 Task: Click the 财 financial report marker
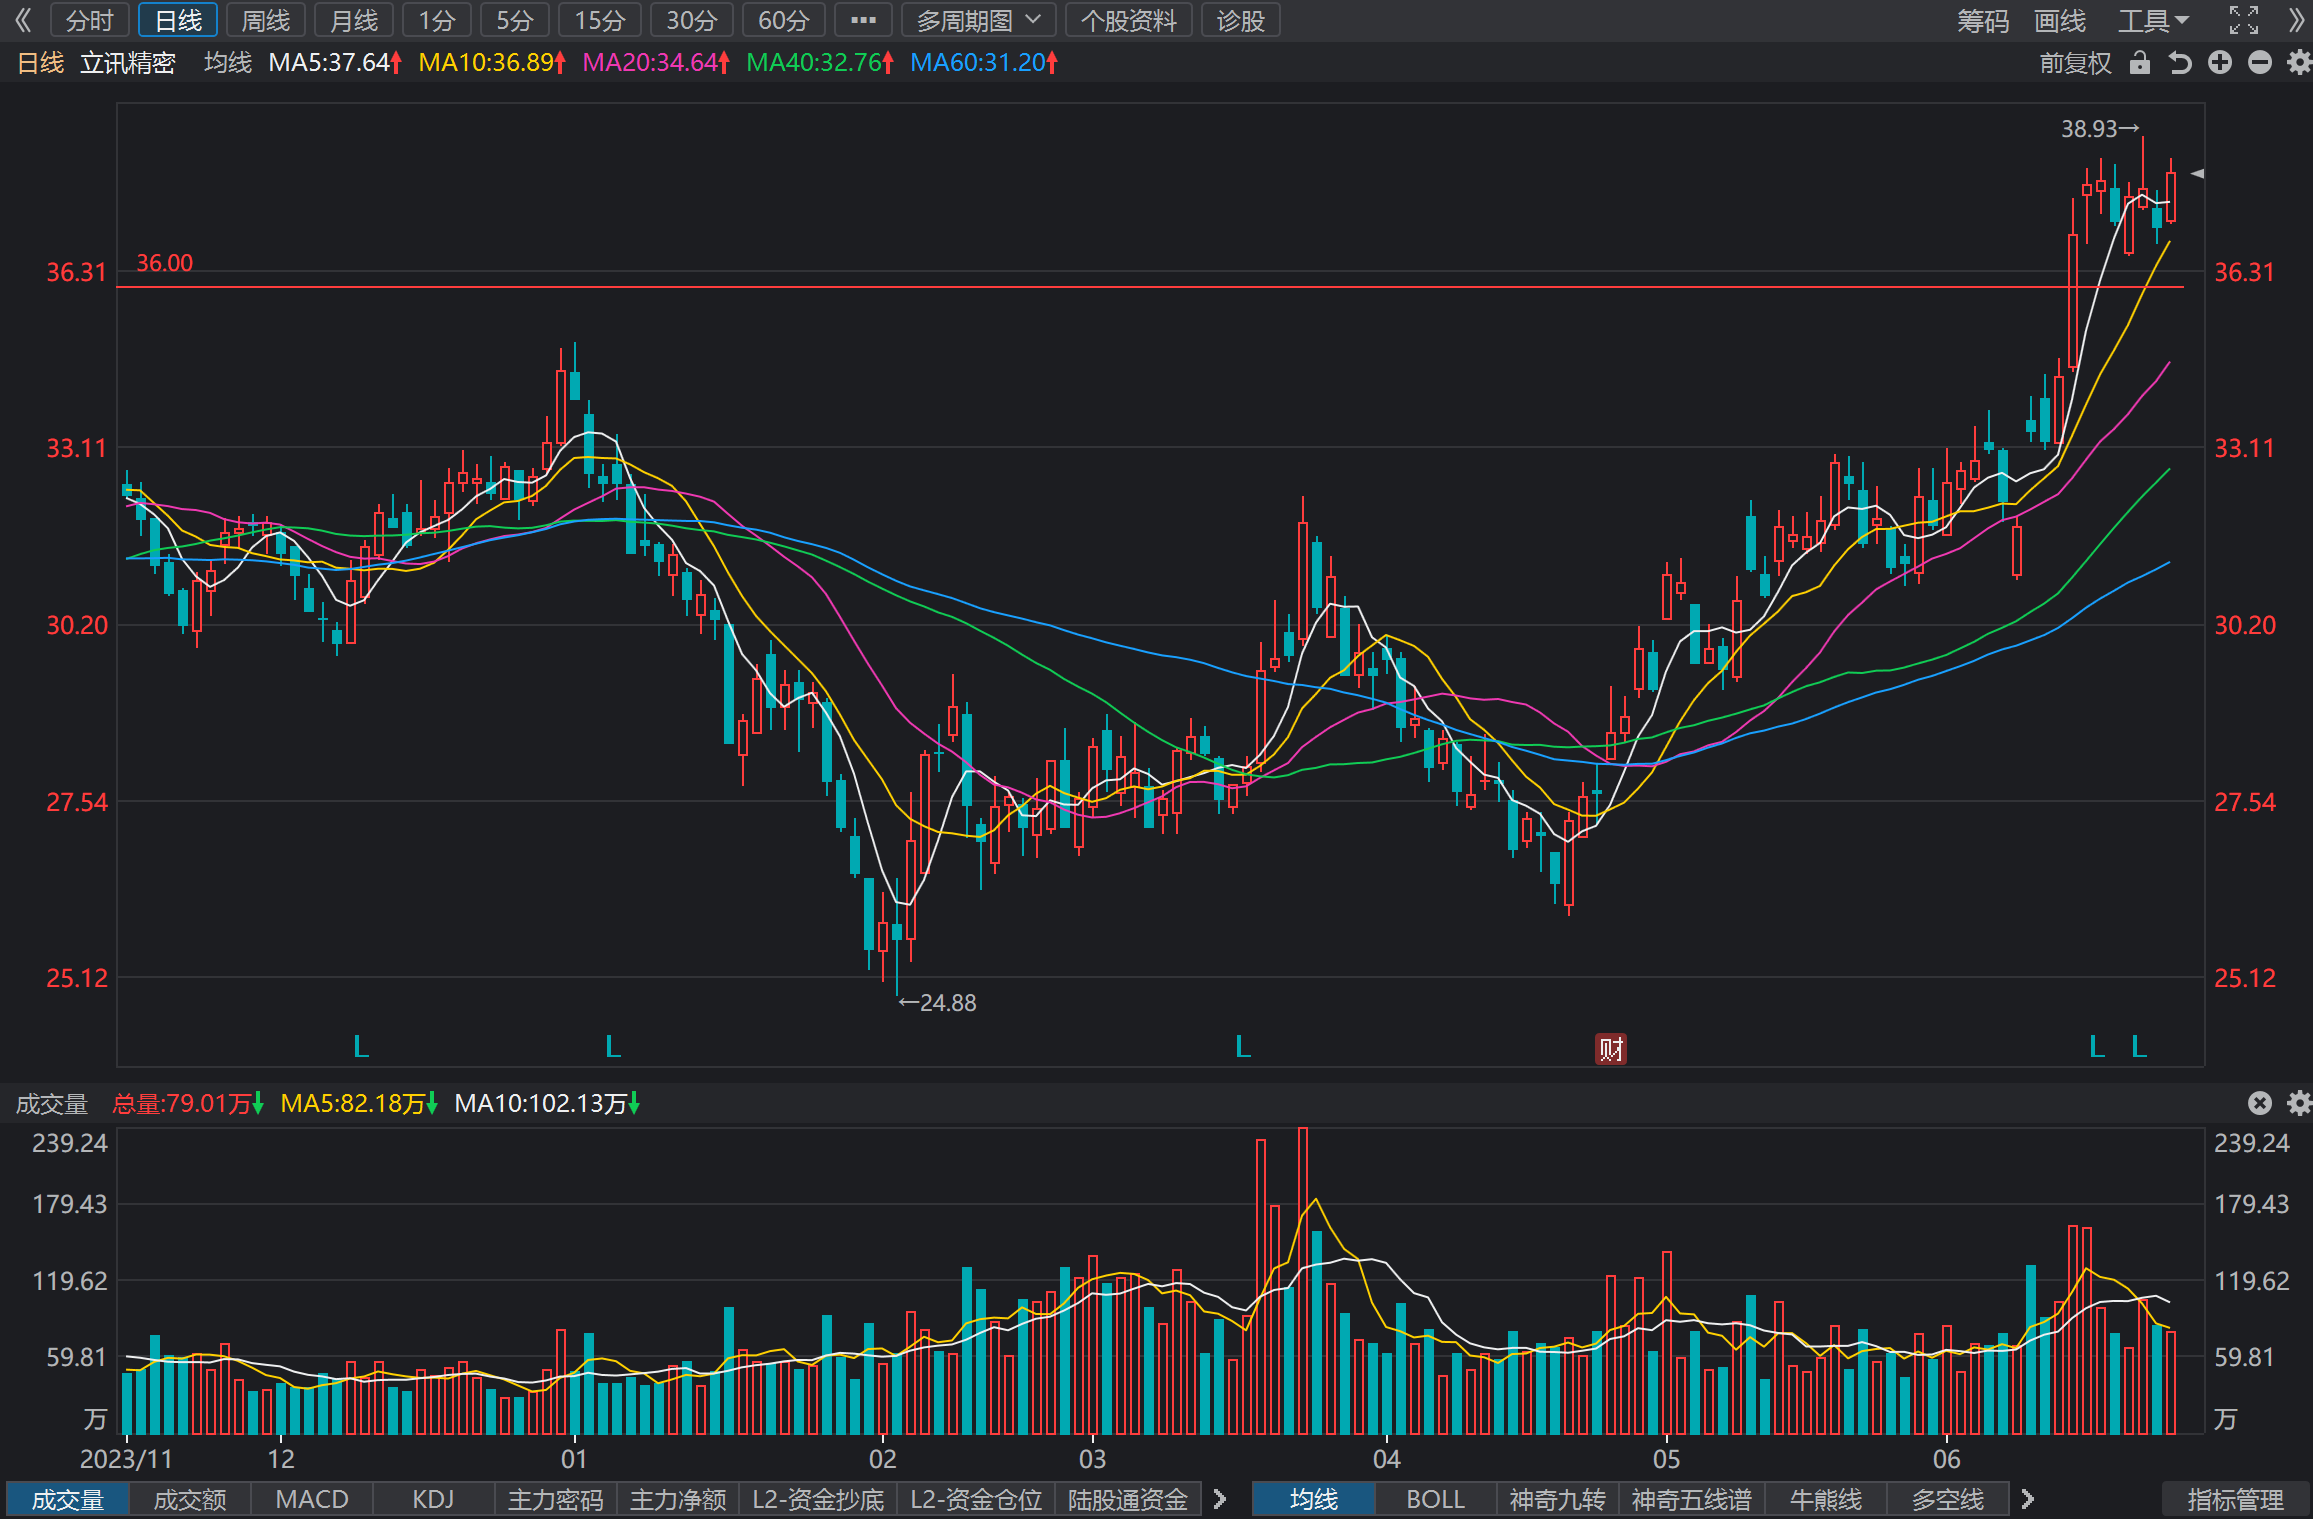point(1610,1049)
